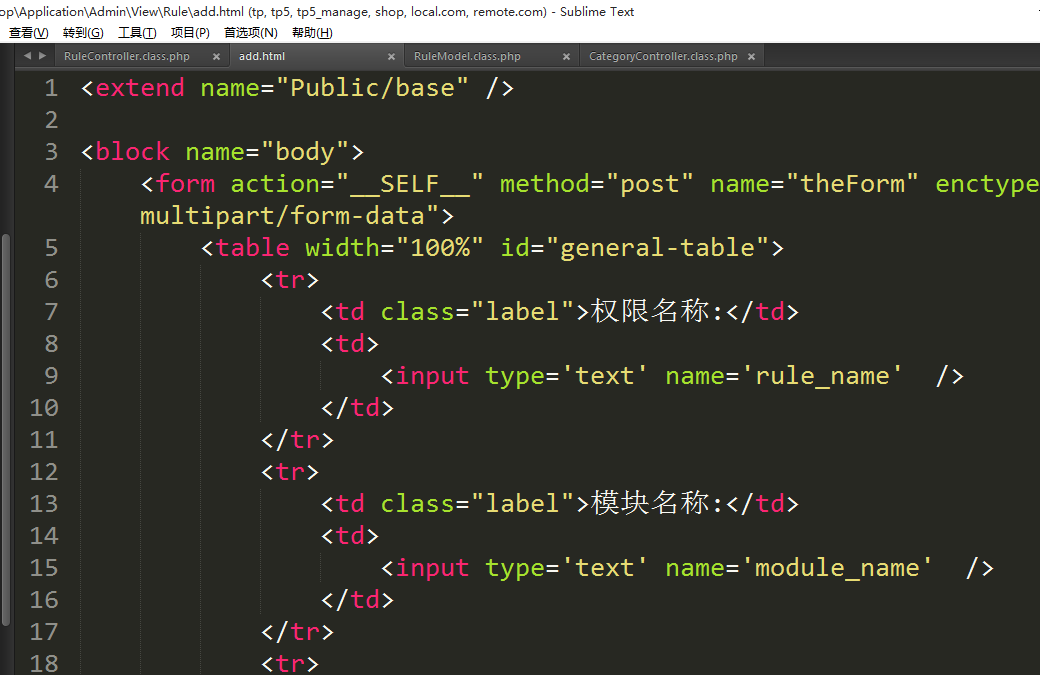Close the add.html tab

tap(391, 57)
